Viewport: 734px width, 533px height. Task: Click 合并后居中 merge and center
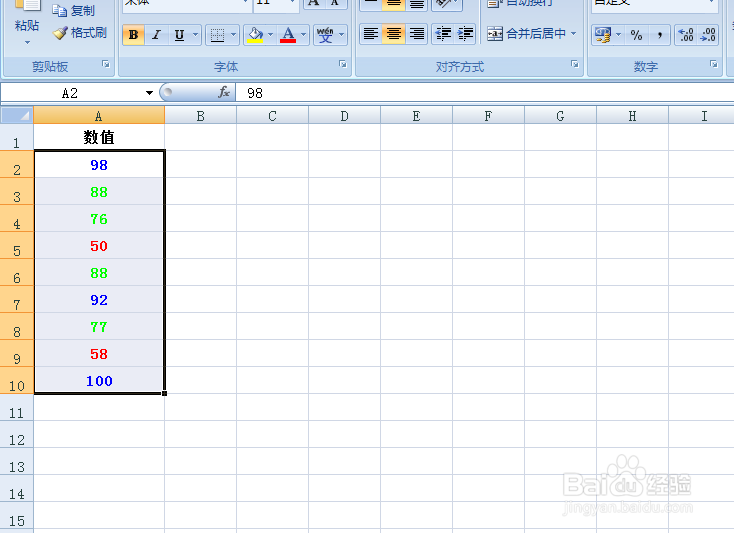tap(526, 34)
